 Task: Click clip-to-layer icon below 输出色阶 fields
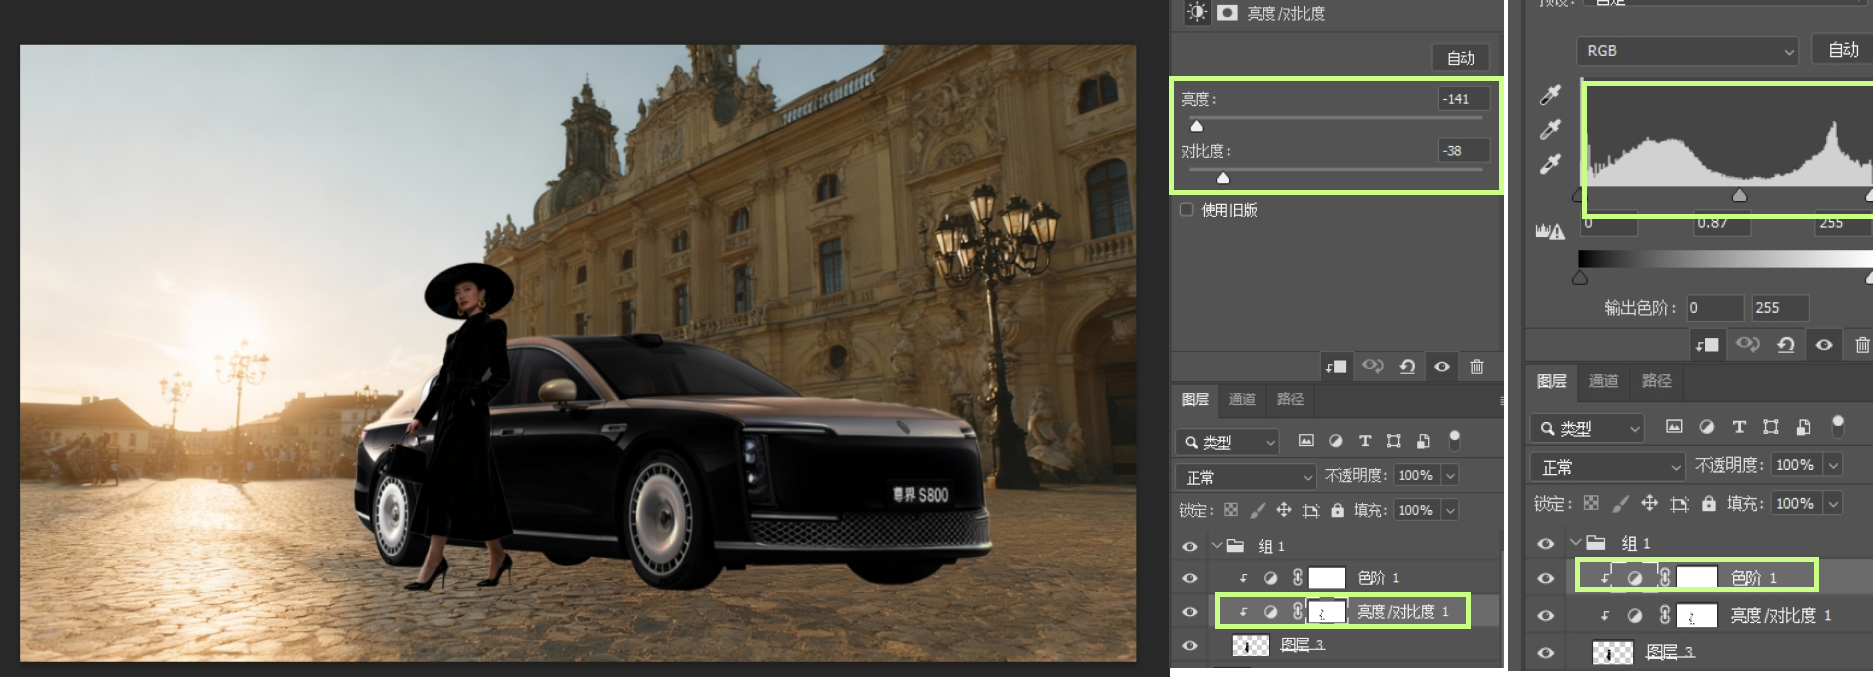coord(1706,345)
